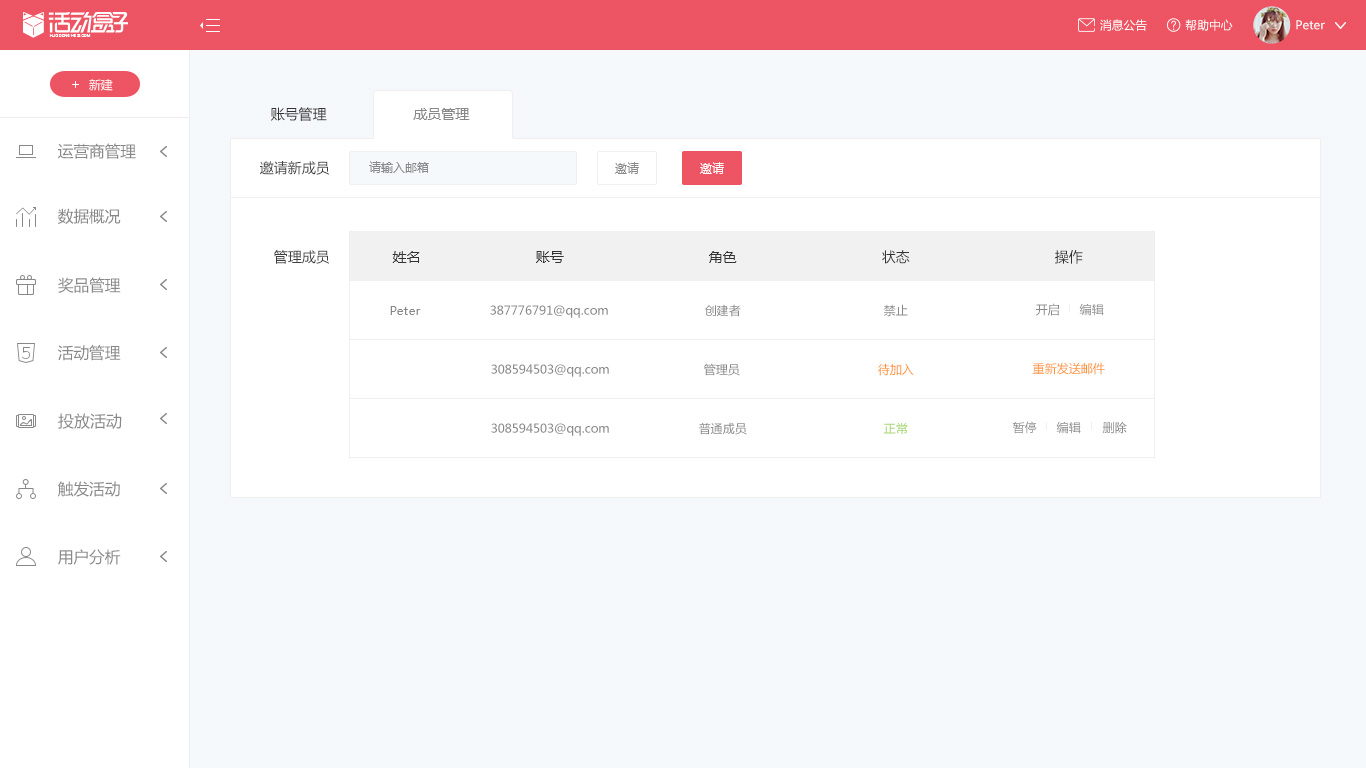This screenshot has height=768, width=1366.
Task: Click the 管理成员 label
Action: pos(301,257)
